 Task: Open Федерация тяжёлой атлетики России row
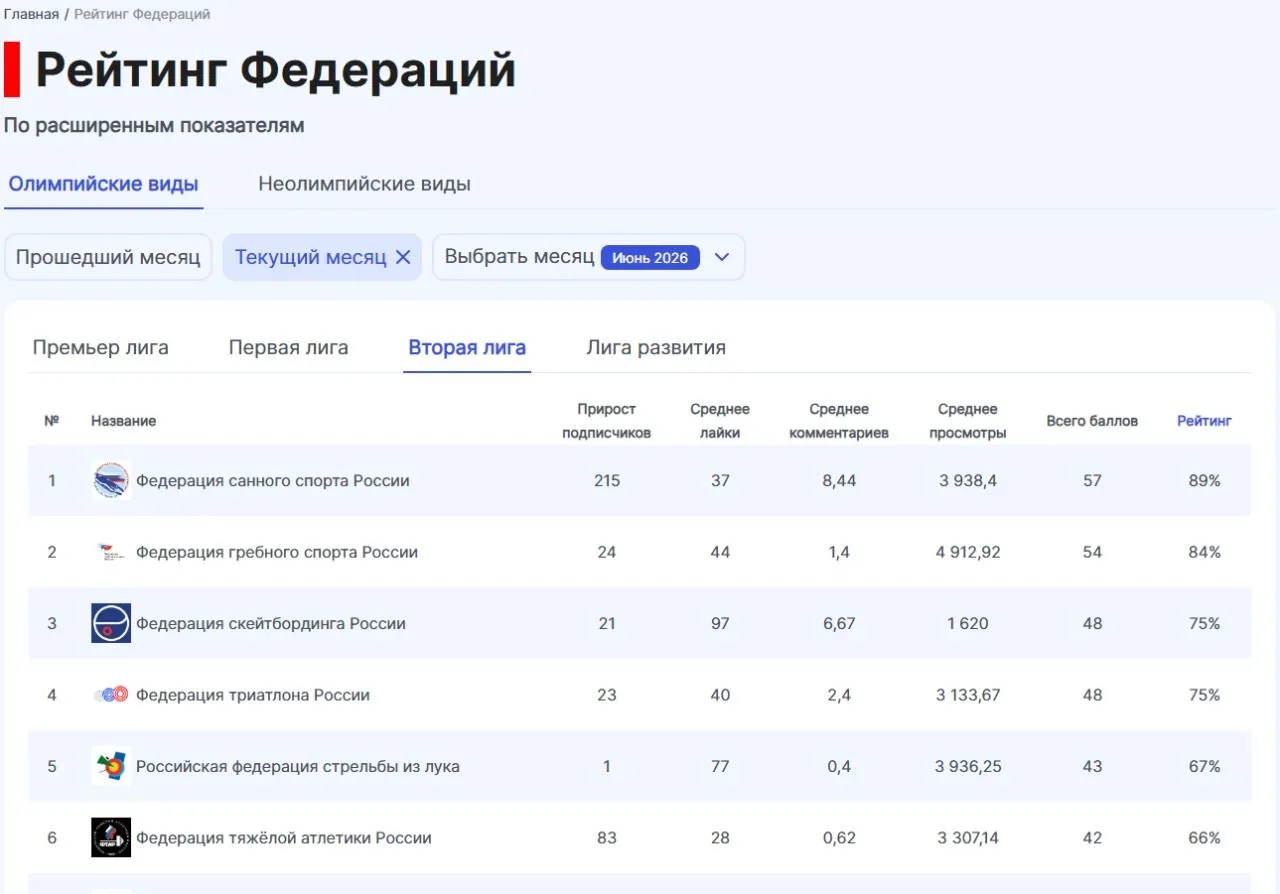pos(639,838)
